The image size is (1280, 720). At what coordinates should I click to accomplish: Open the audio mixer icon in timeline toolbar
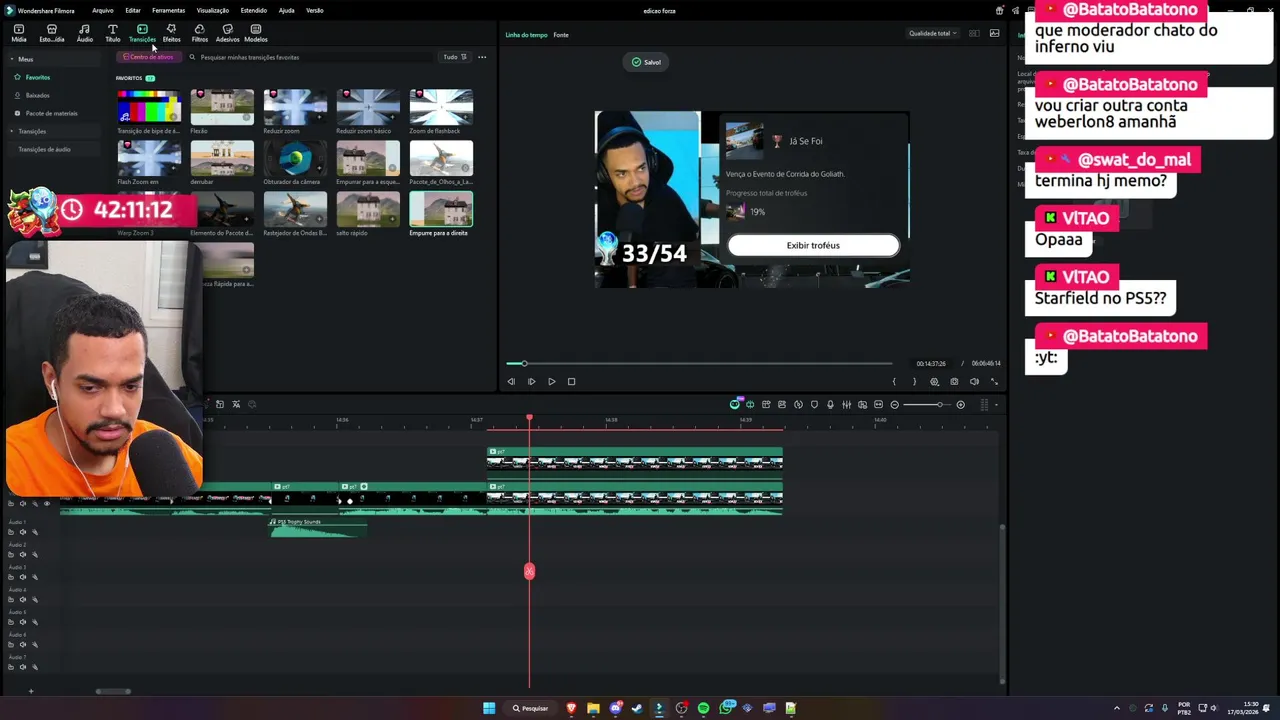[x=846, y=404]
